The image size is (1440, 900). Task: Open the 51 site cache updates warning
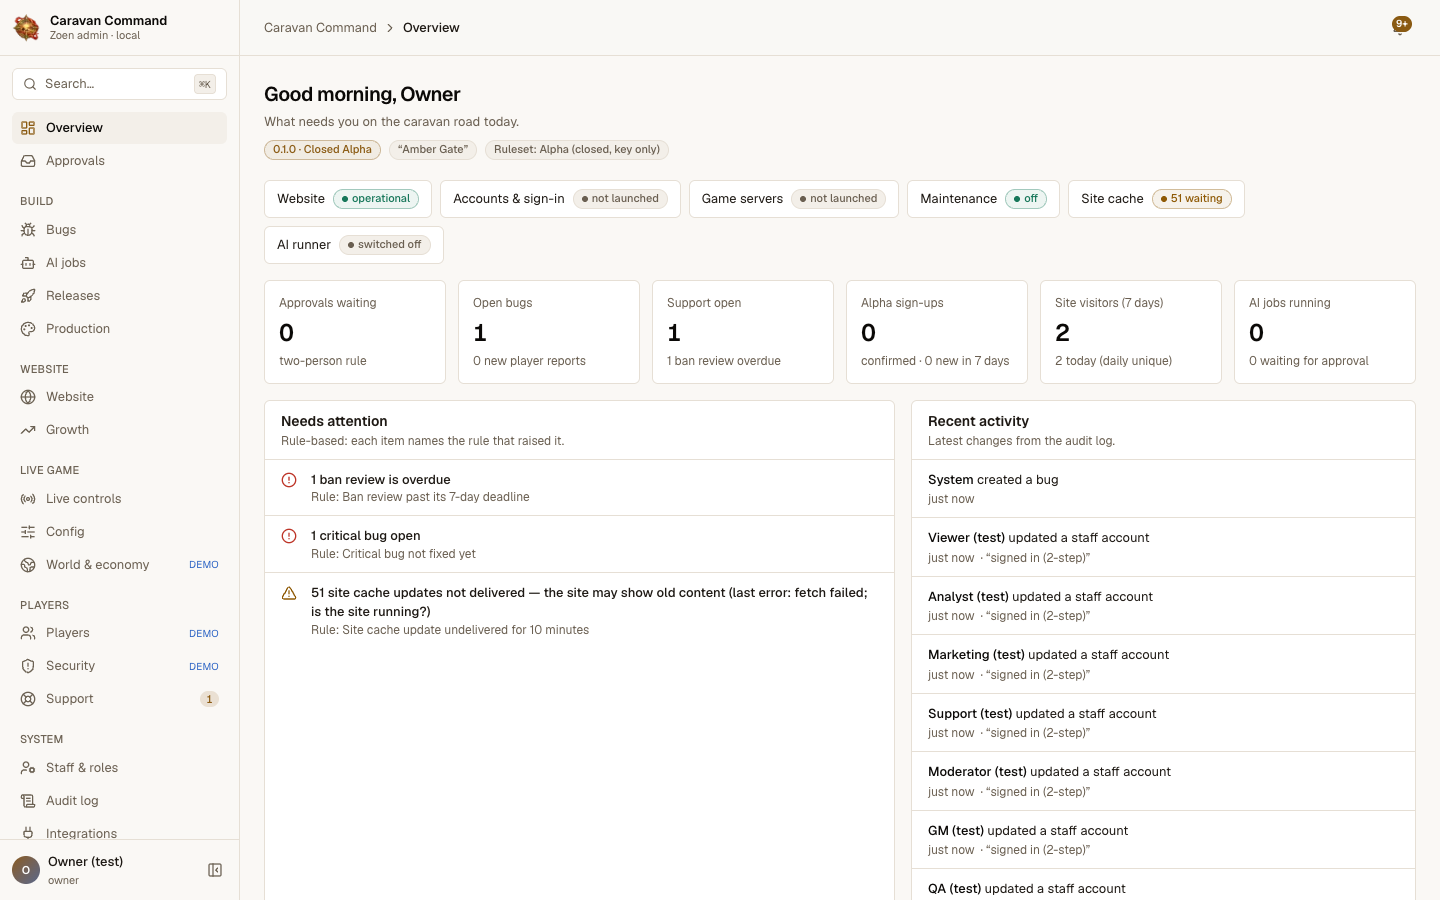pyautogui.click(x=579, y=610)
